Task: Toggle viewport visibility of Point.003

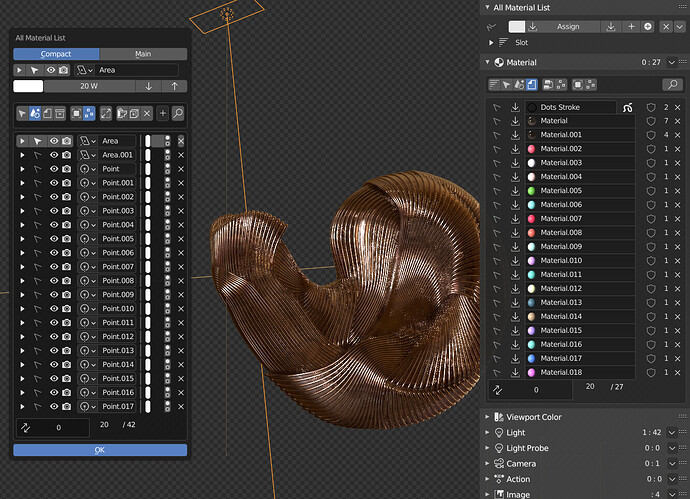Action: pos(54,211)
